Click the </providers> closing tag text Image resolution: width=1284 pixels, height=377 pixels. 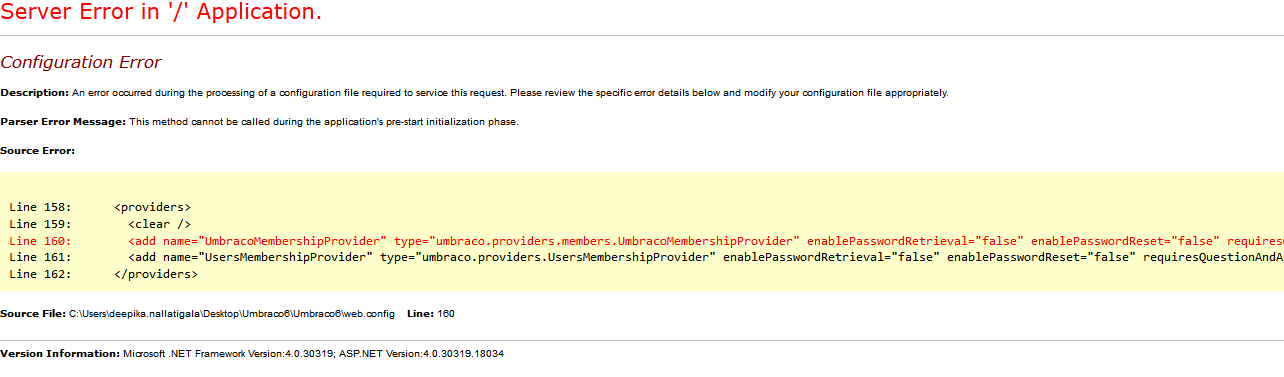click(156, 275)
